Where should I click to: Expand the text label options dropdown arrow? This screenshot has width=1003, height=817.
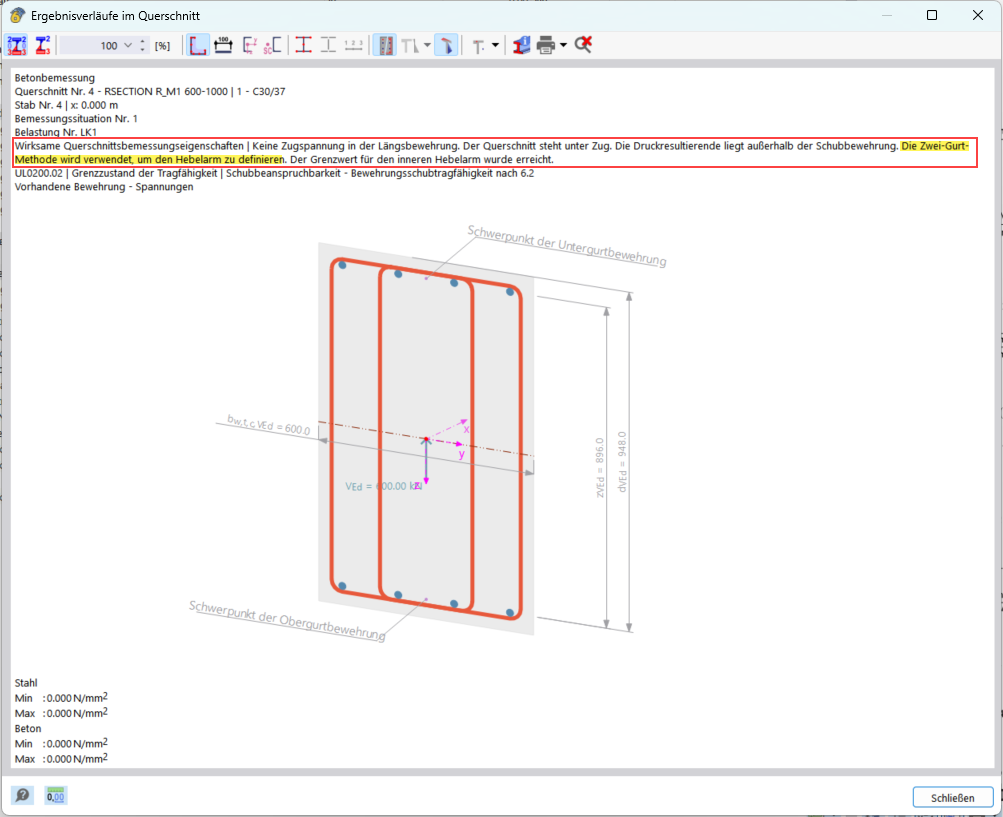tap(496, 45)
